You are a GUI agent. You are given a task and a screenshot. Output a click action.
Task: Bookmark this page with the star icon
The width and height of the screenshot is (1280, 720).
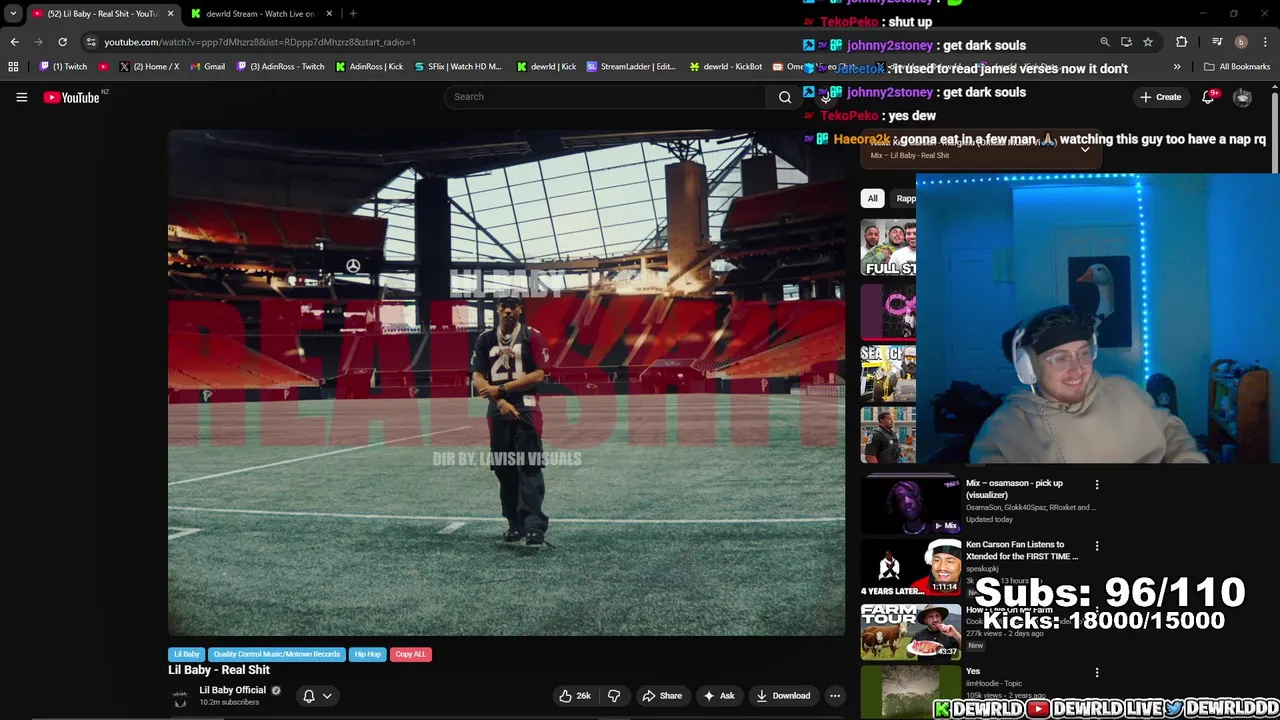(x=1148, y=42)
